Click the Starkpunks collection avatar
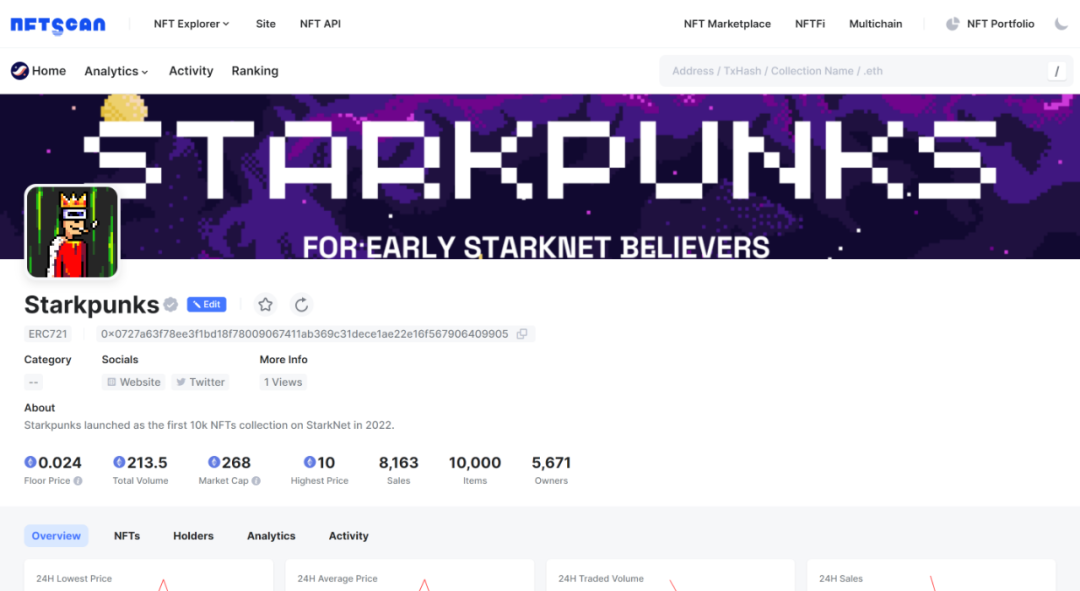 [72, 231]
